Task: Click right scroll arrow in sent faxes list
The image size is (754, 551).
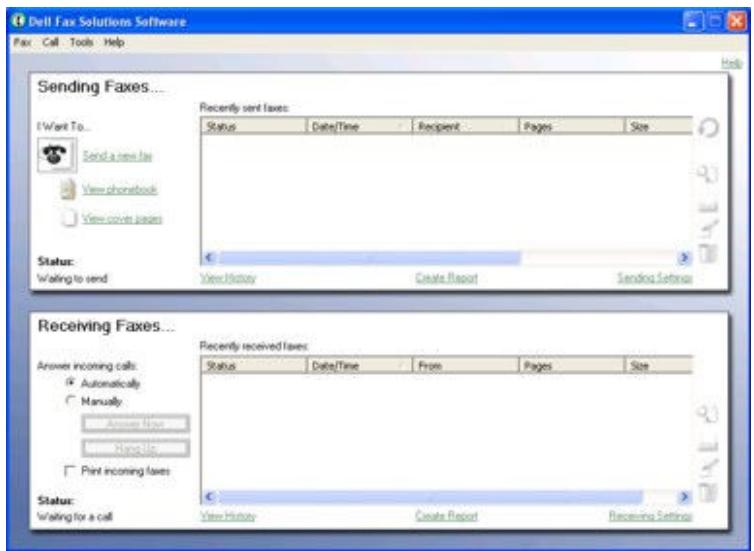Action: pos(684,258)
